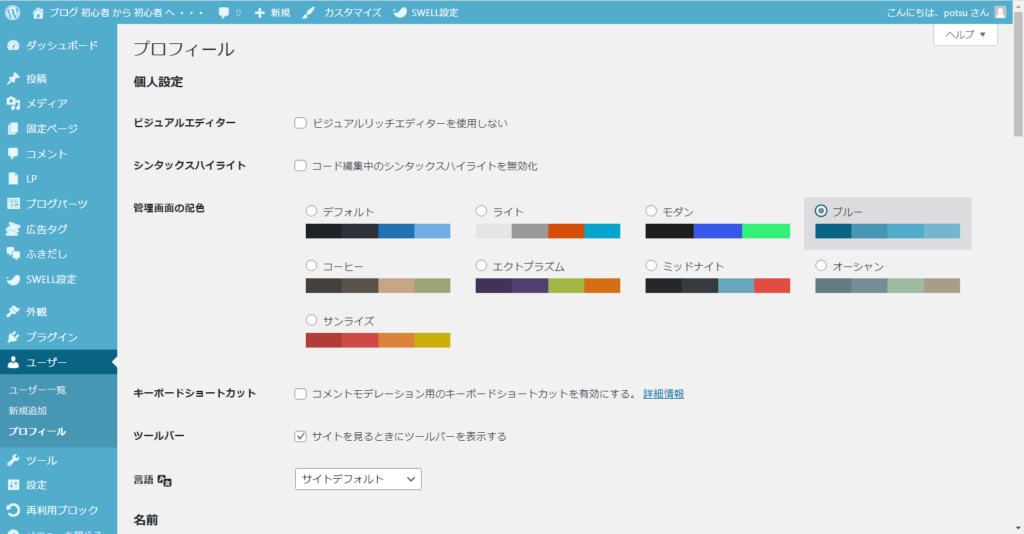Click the user avatar icon top right
Screen dimensions: 1024x534
[x=1001, y=13]
